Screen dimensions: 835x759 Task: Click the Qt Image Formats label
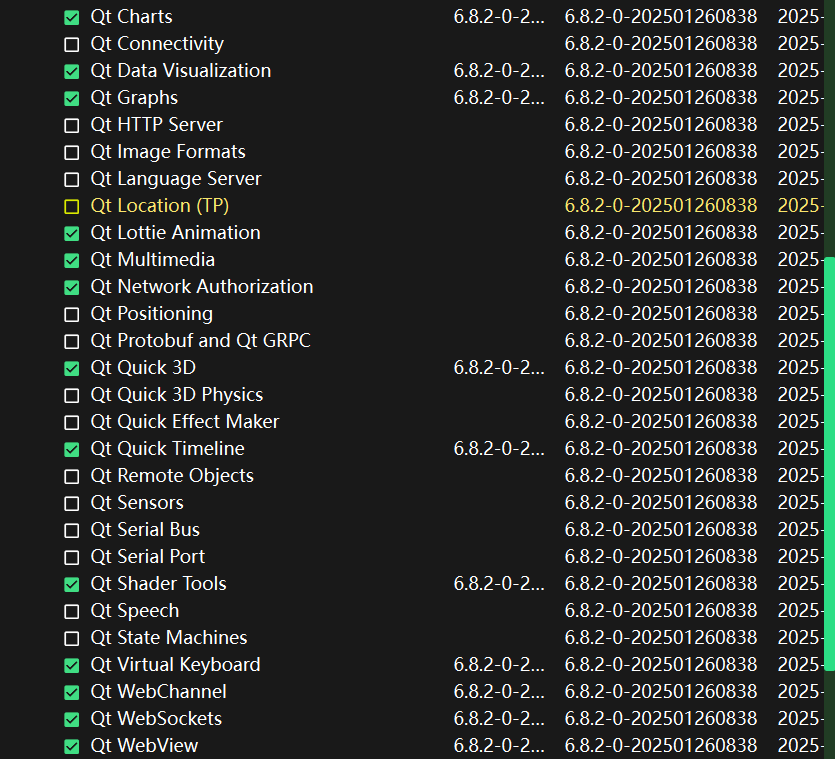[x=168, y=152]
